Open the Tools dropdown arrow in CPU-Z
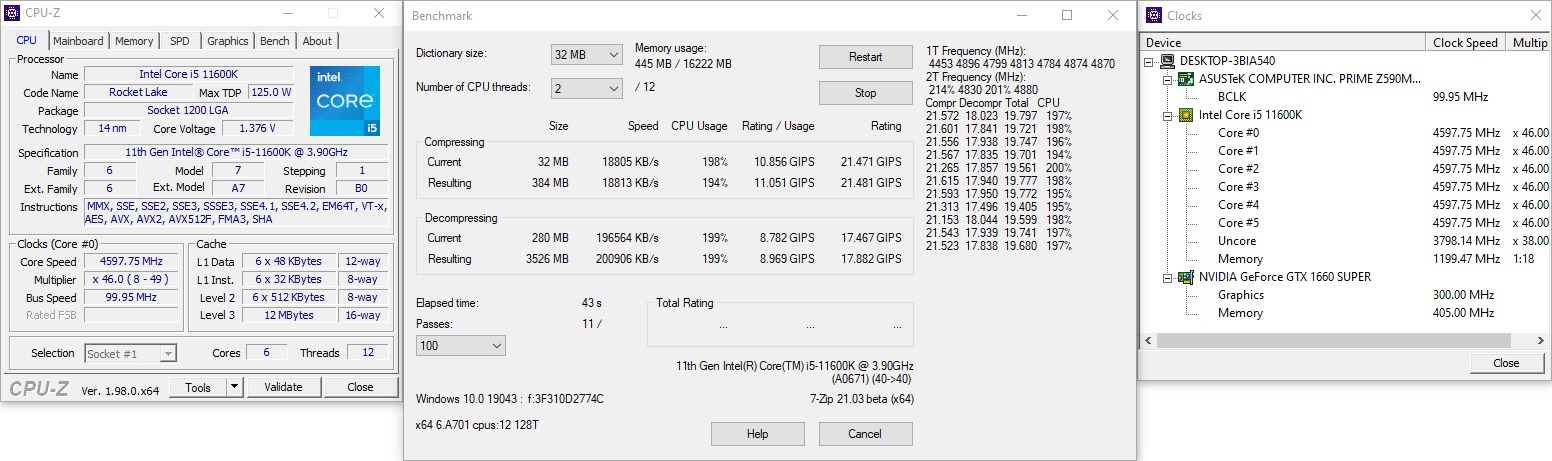The image size is (1552, 461). tap(234, 387)
